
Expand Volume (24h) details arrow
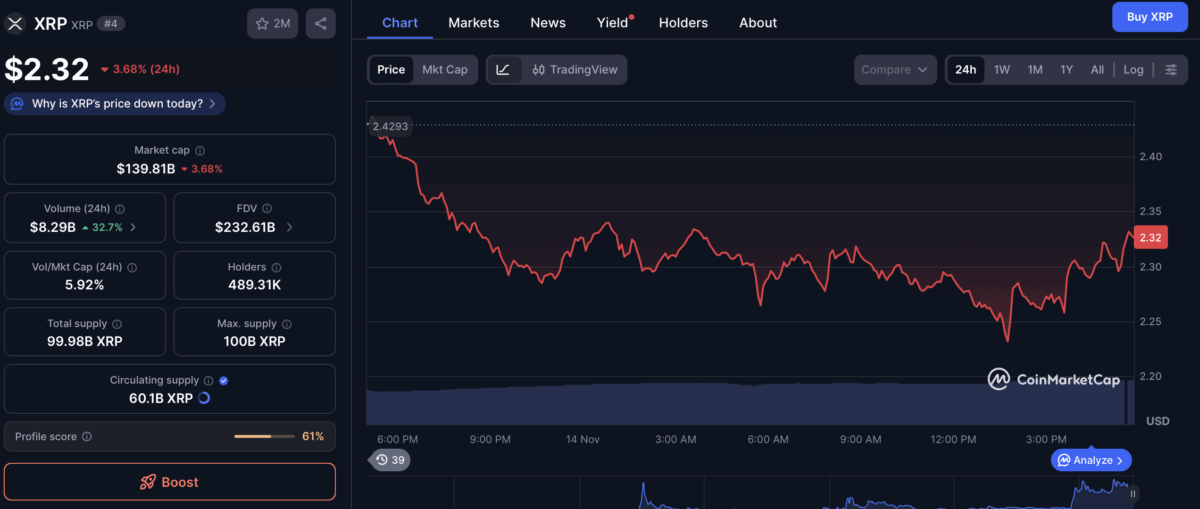(134, 227)
